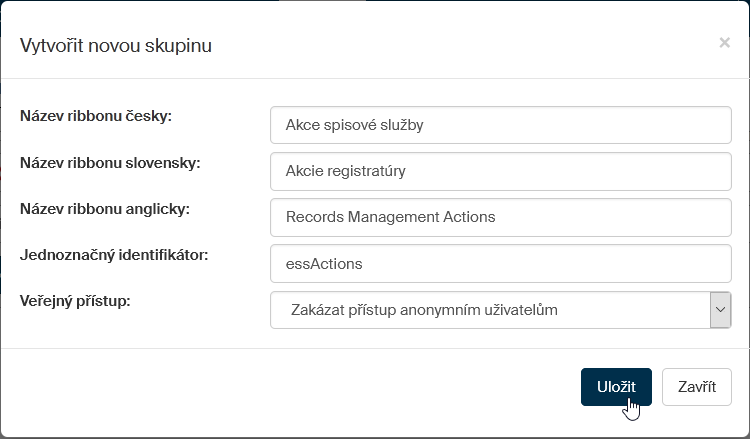The image size is (750, 439).
Task: Click on 'Akce spisové služby' text
Action: [355, 125]
